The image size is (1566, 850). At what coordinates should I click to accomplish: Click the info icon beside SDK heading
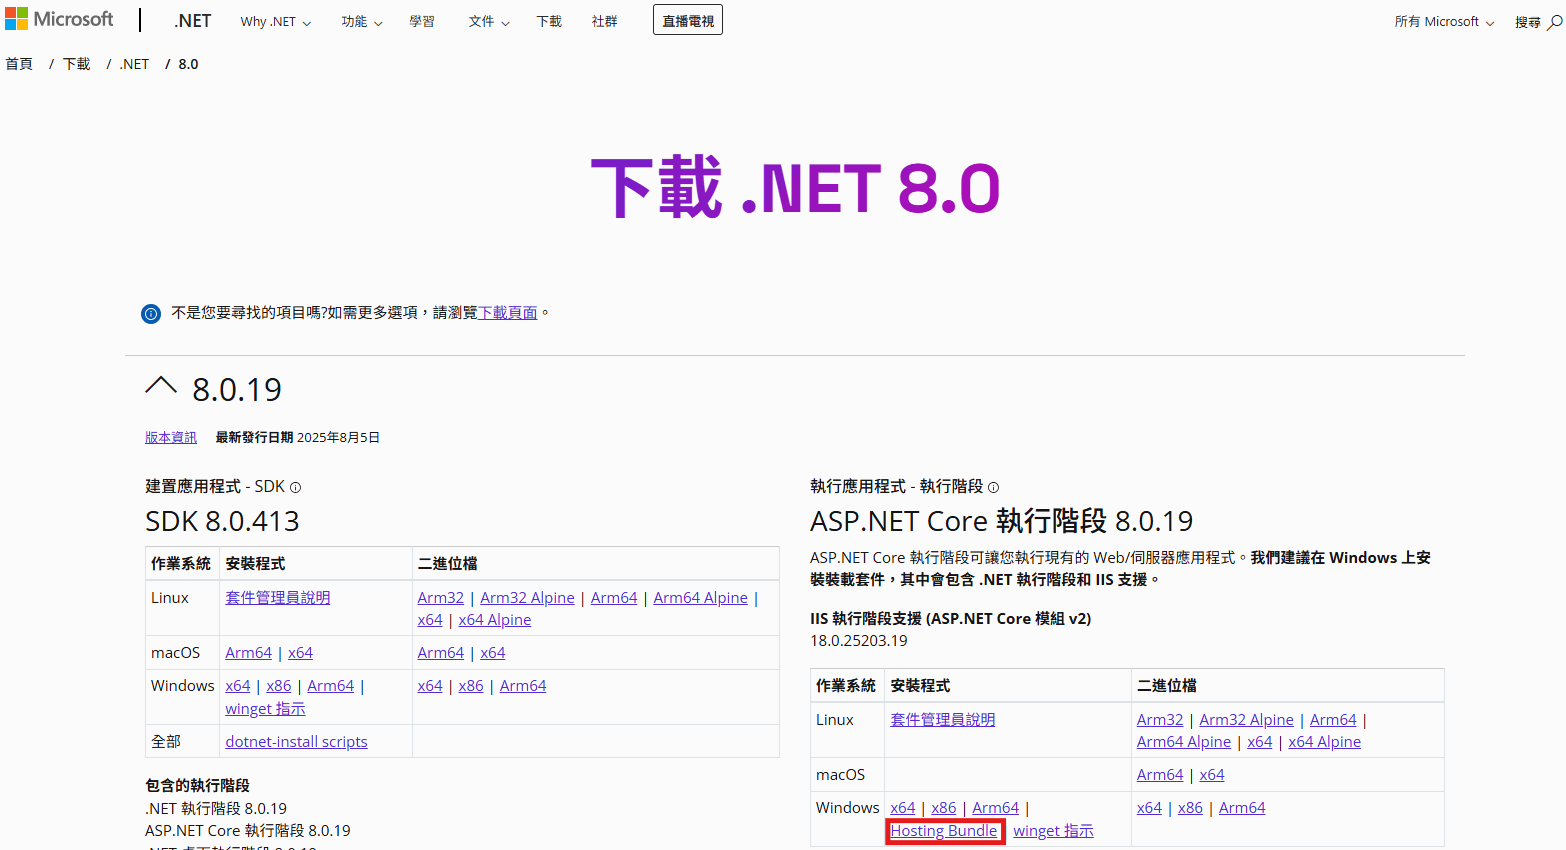(x=295, y=488)
